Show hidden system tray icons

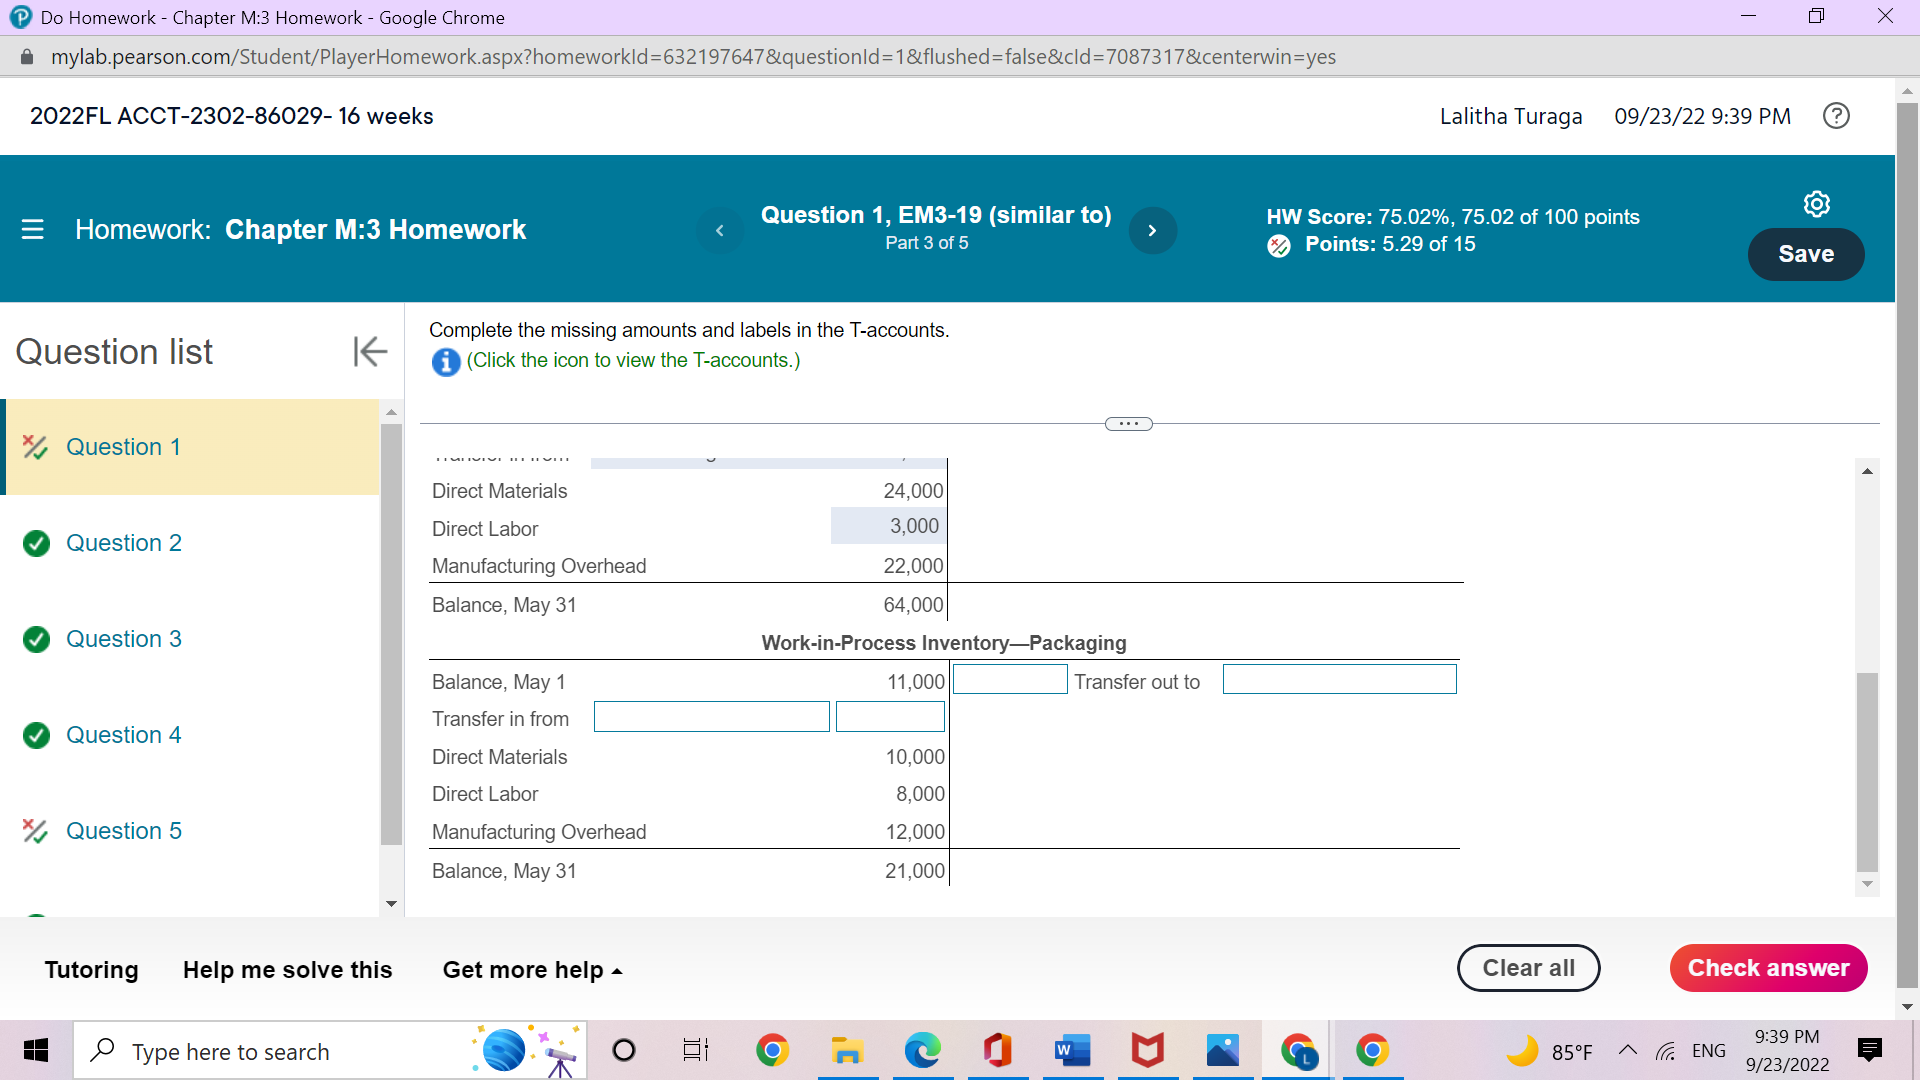[1627, 1050]
